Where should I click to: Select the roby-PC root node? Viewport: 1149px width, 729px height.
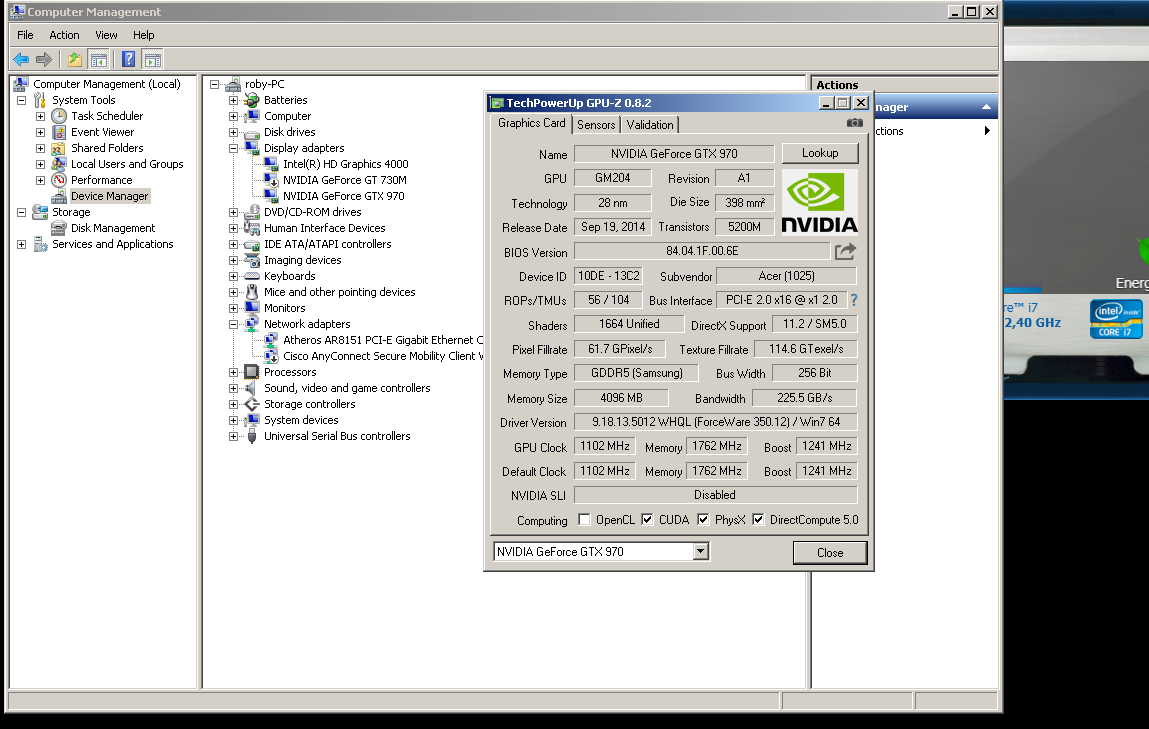tap(265, 84)
